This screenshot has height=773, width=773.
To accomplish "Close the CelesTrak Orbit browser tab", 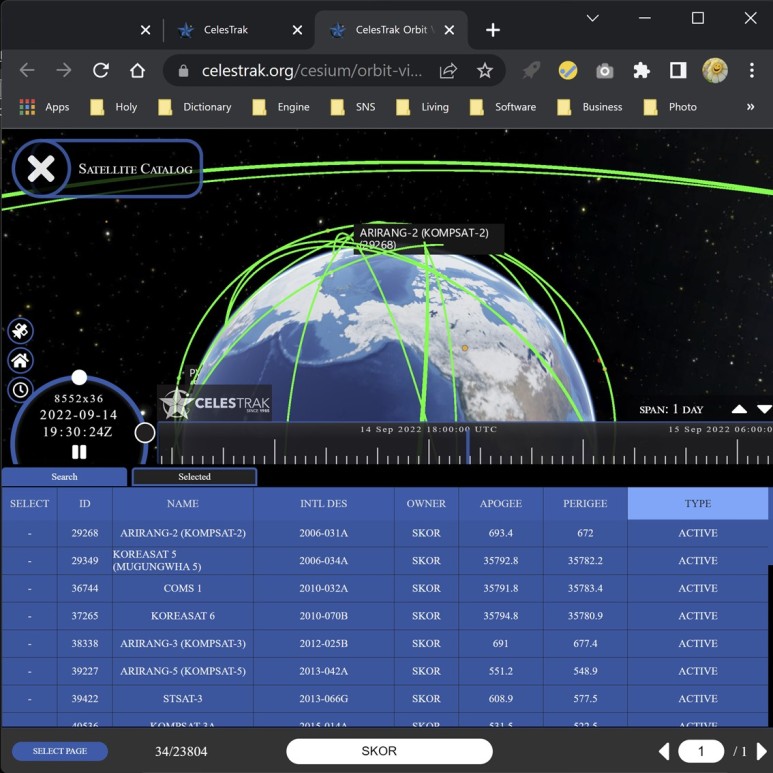I will pyautogui.click(x=449, y=30).
